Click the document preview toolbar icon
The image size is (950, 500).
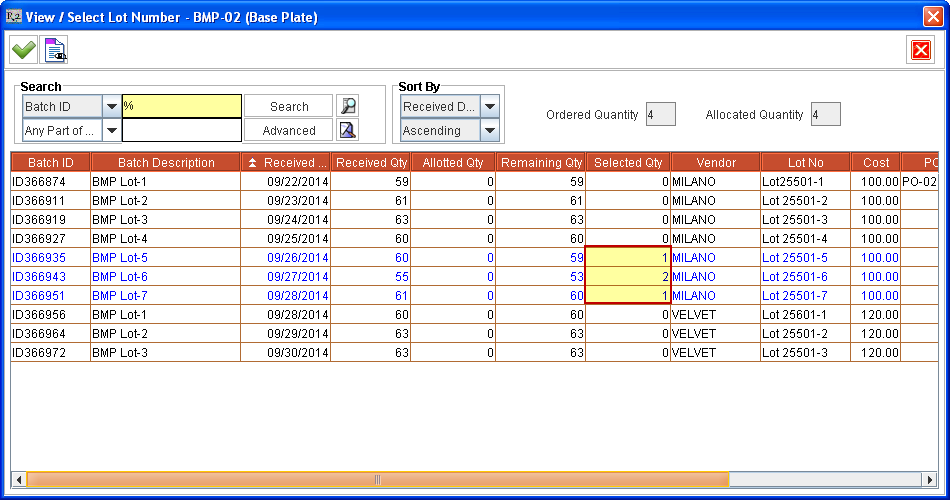(55, 49)
